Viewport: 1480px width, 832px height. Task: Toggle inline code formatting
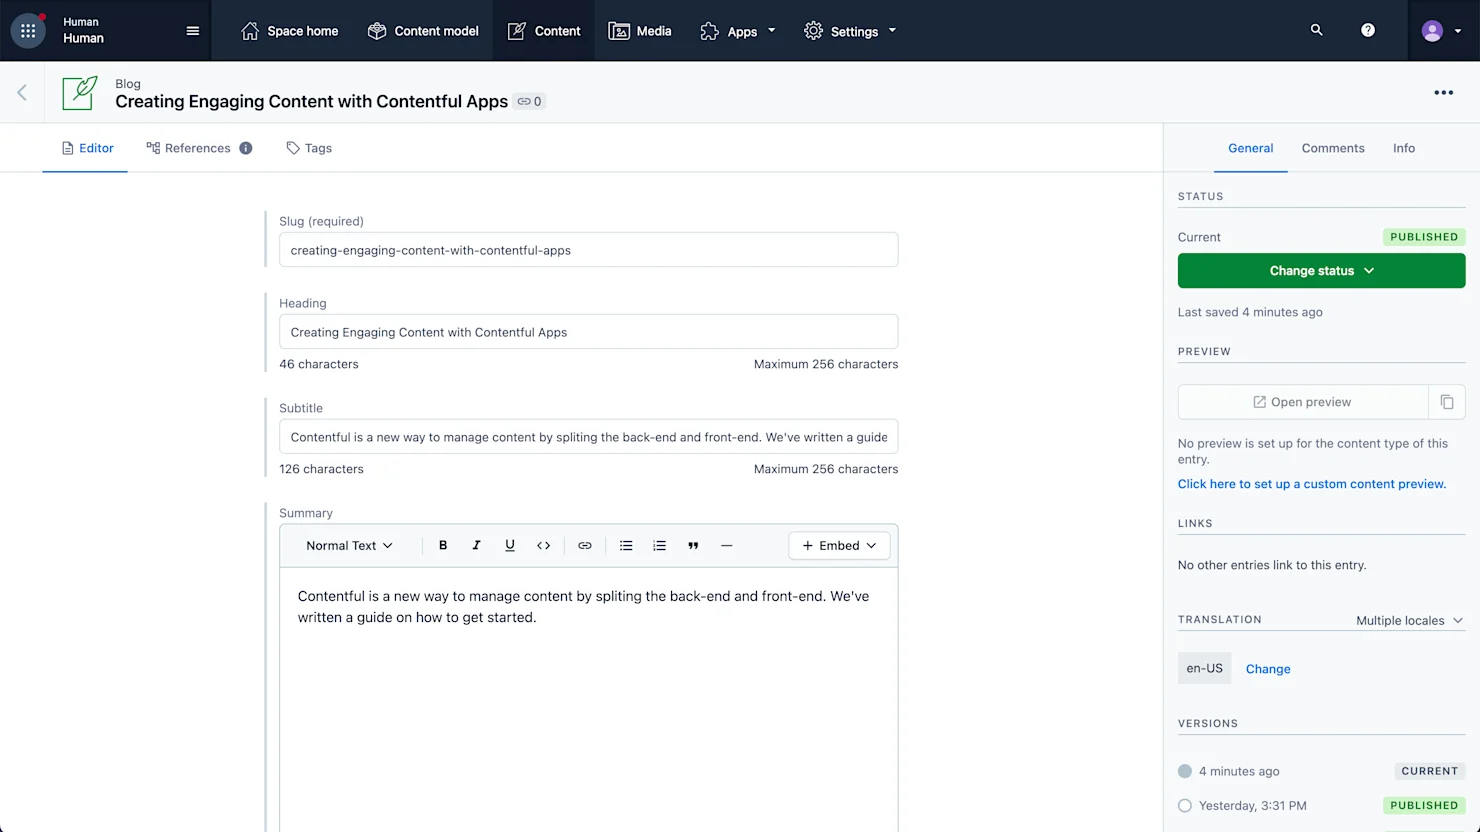click(x=544, y=546)
